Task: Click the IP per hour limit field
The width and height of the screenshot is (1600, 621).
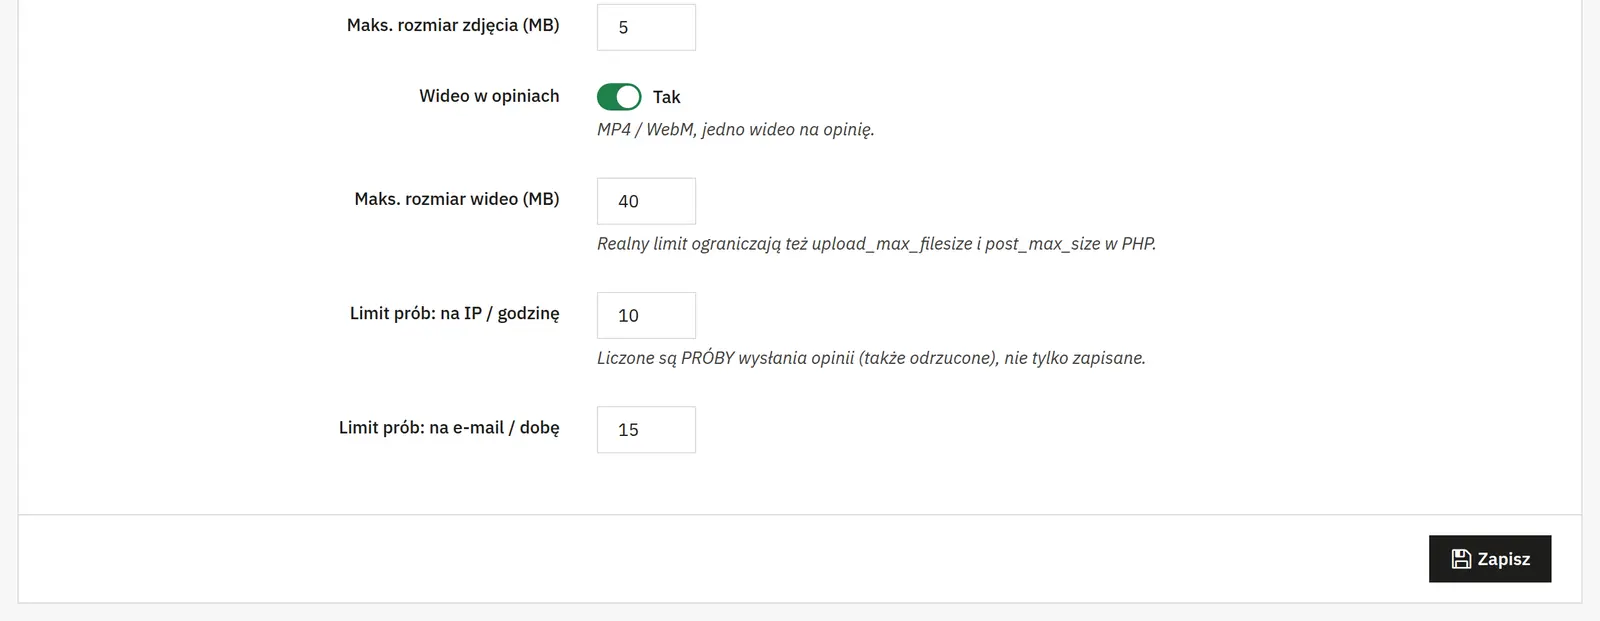Action: tap(646, 315)
